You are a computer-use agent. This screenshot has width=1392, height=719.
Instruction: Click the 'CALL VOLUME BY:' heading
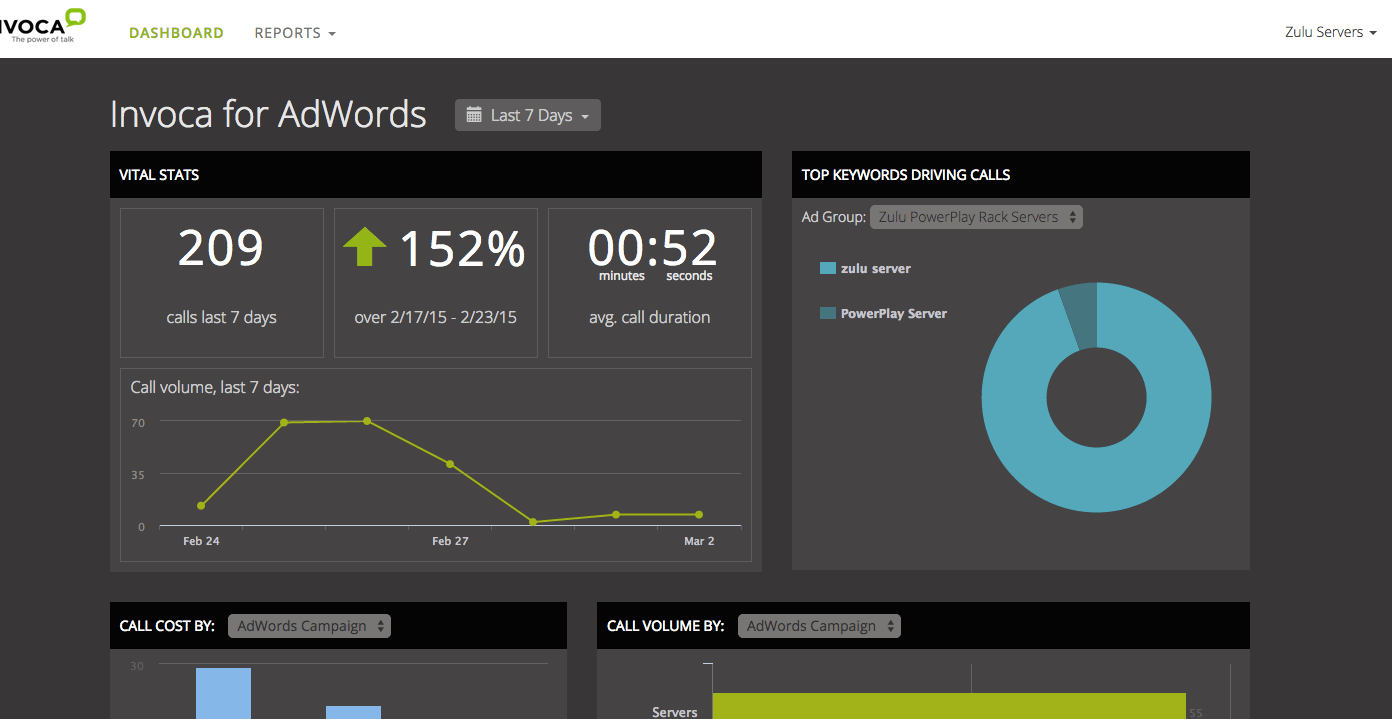(666, 626)
